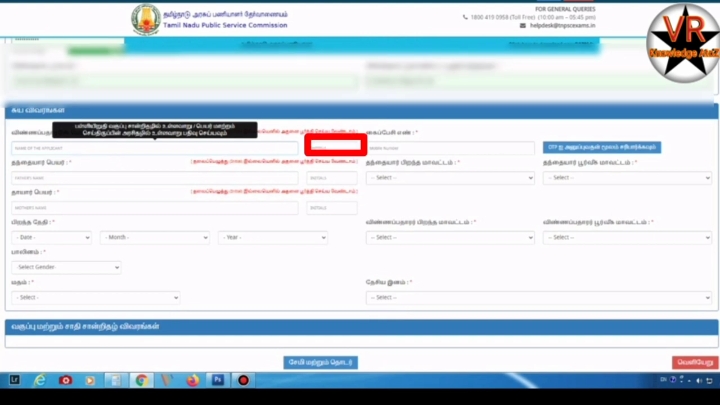Click the Tamil Nadu government emblem logo
This screenshot has height=405, width=720.
[146, 19]
